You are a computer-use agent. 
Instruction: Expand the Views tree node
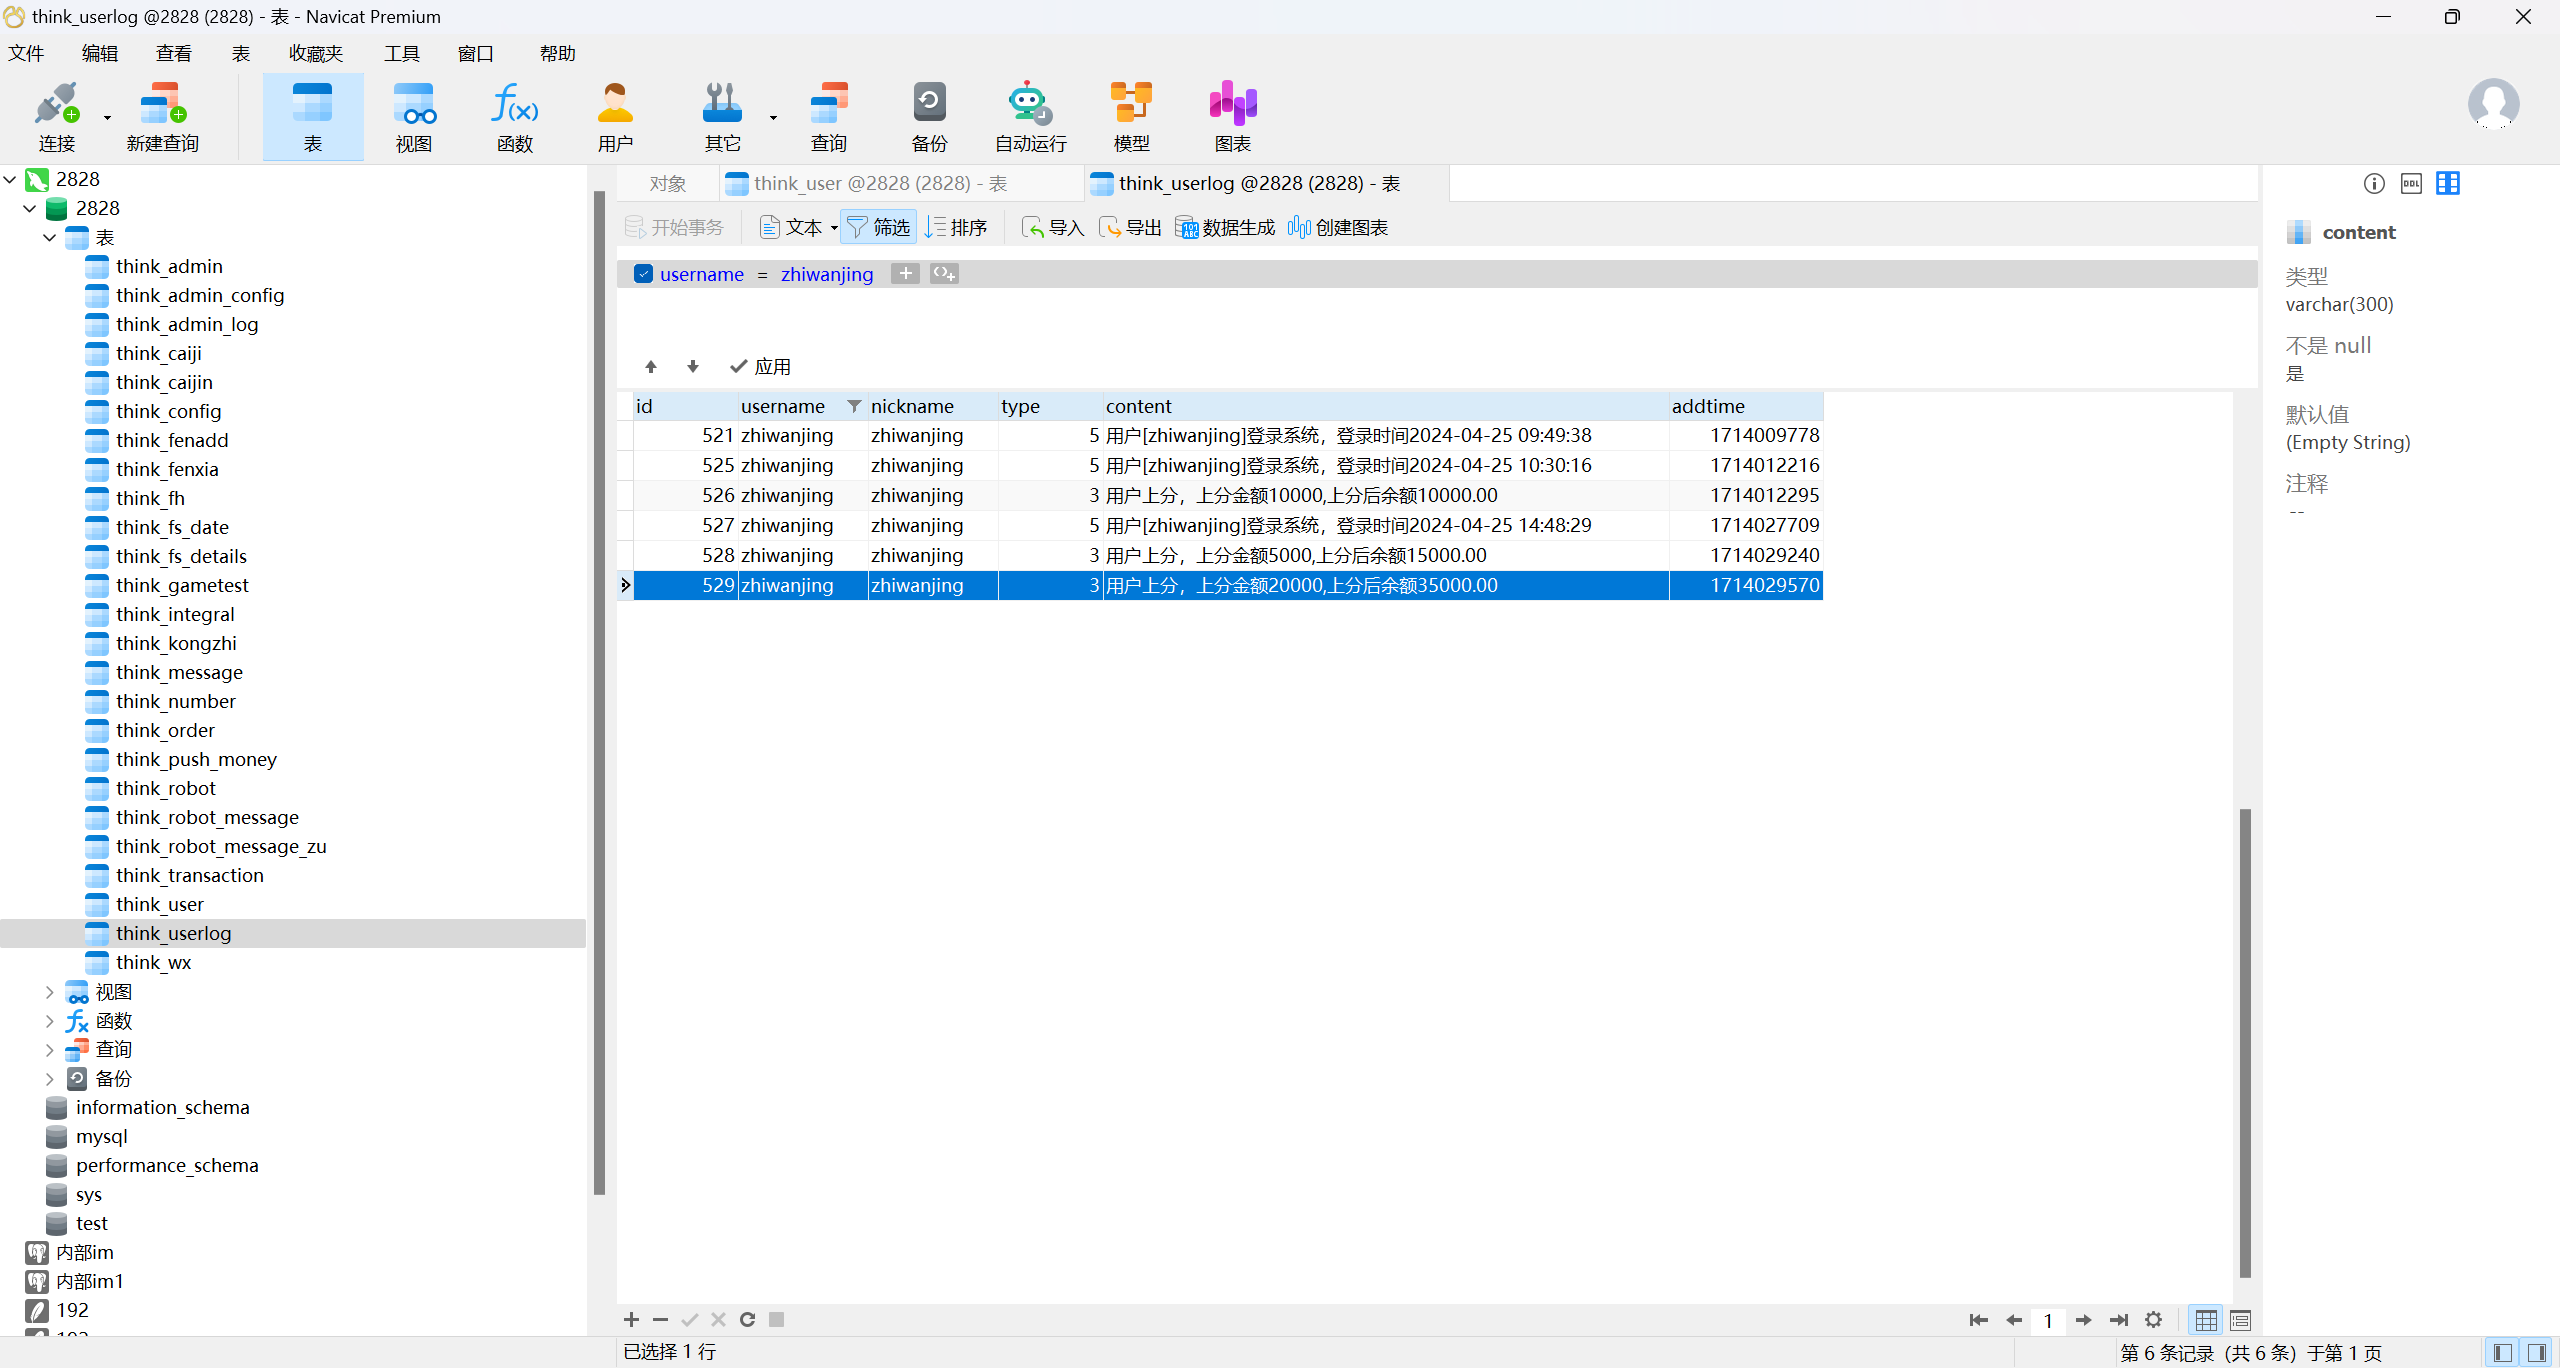[50, 992]
